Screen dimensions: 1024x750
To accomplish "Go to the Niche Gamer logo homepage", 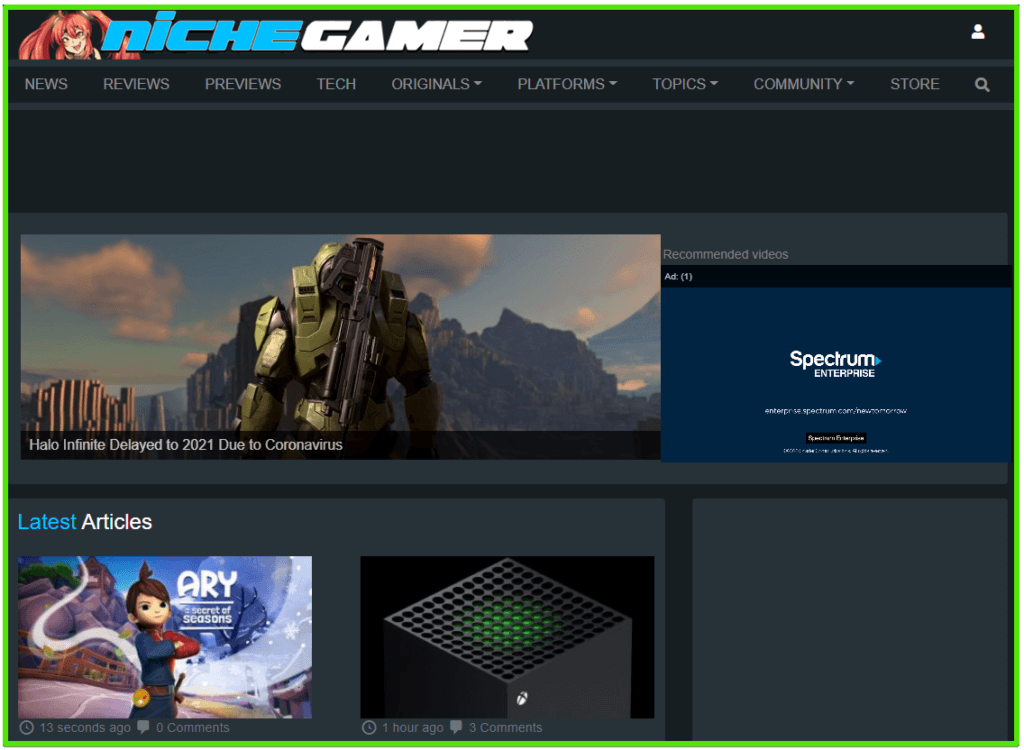I will 276,35.
